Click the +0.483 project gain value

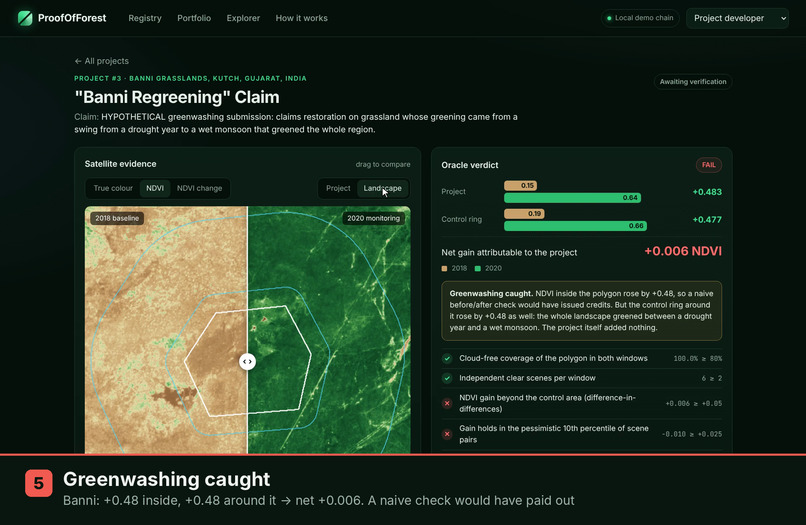(707, 192)
